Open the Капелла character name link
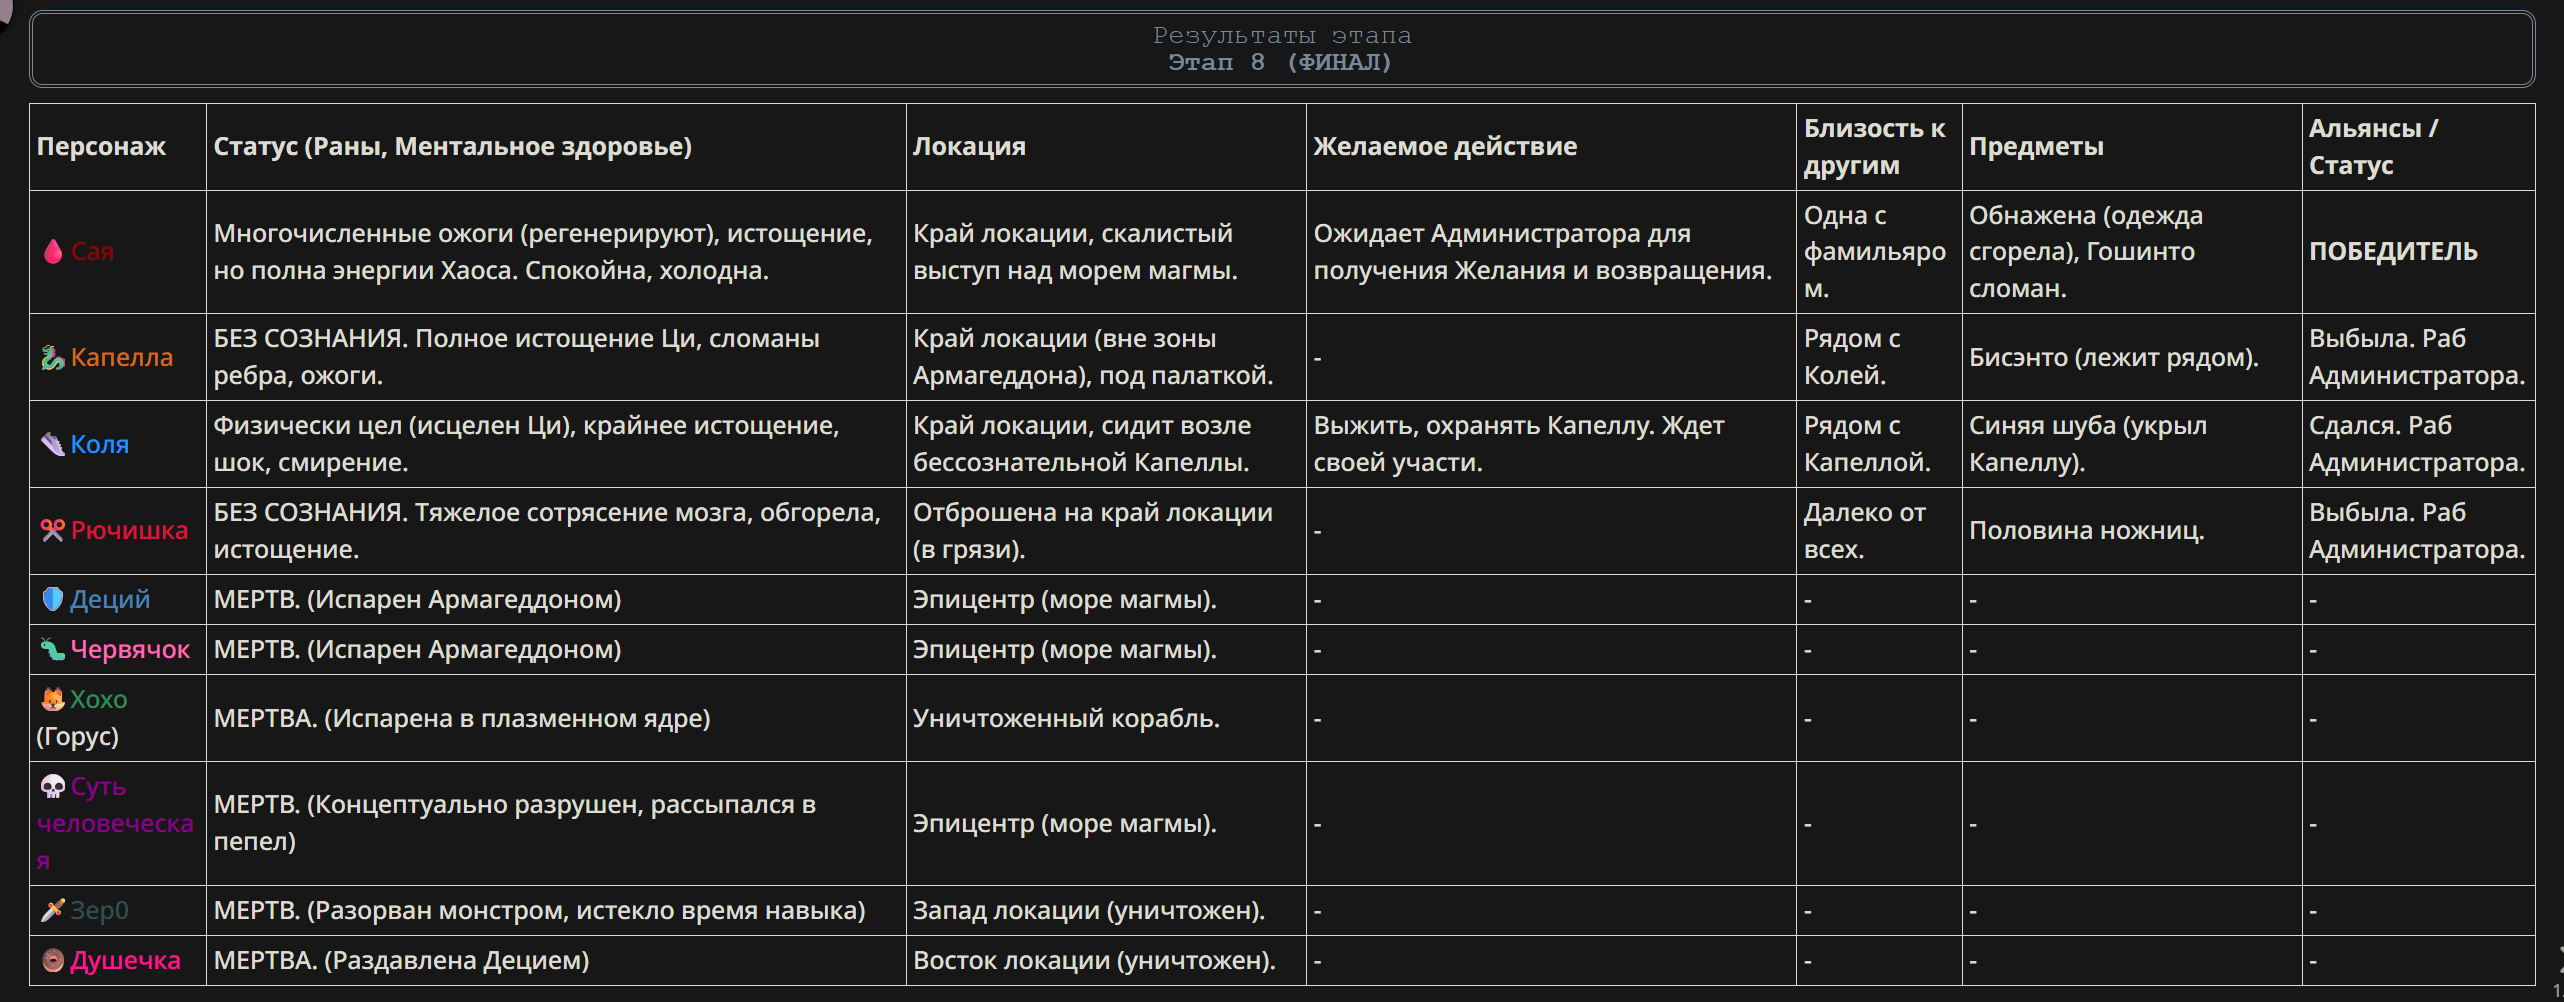This screenshot has width=2564, height=1002. pyautogui.click(x=122, y=357)
